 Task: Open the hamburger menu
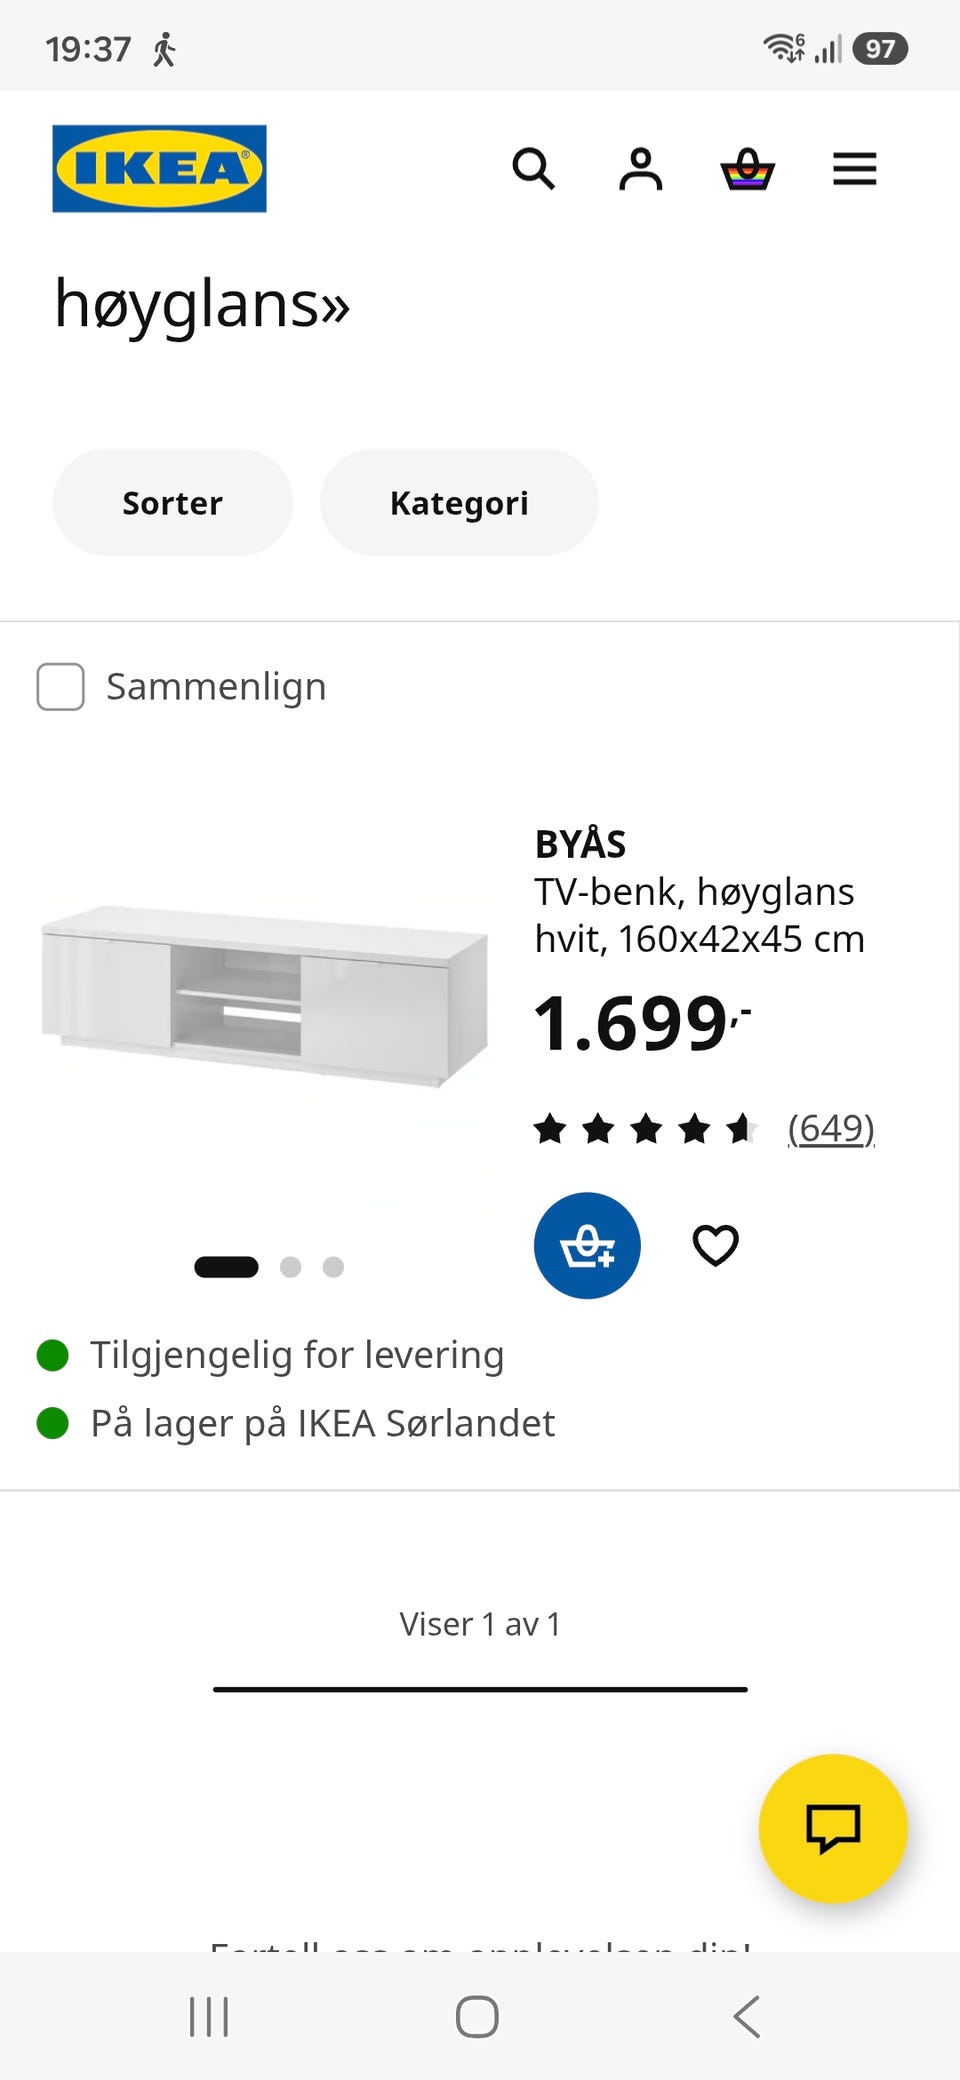tap(854, 169)
